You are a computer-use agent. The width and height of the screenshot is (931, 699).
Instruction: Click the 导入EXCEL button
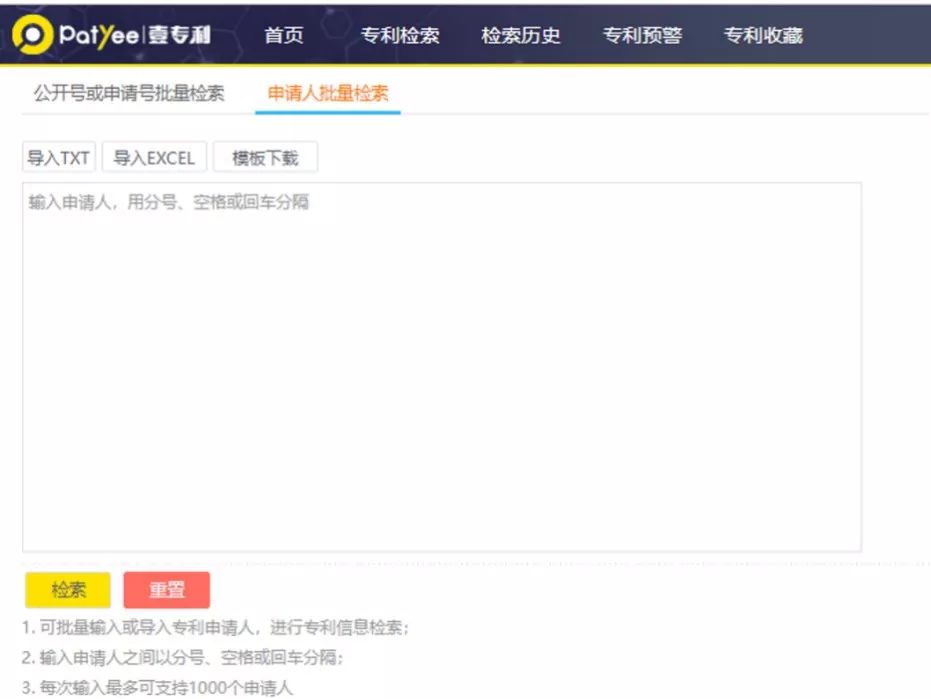pos(154,158)
